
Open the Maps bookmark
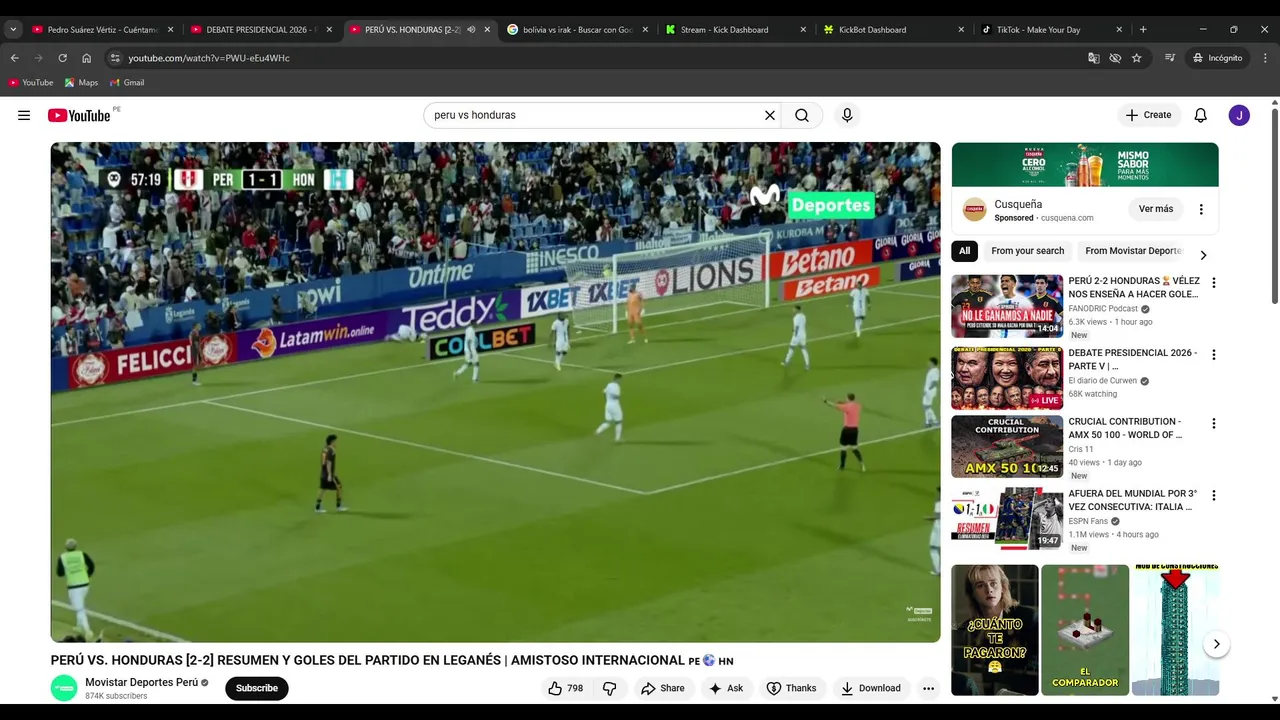[x=81, y=82]
